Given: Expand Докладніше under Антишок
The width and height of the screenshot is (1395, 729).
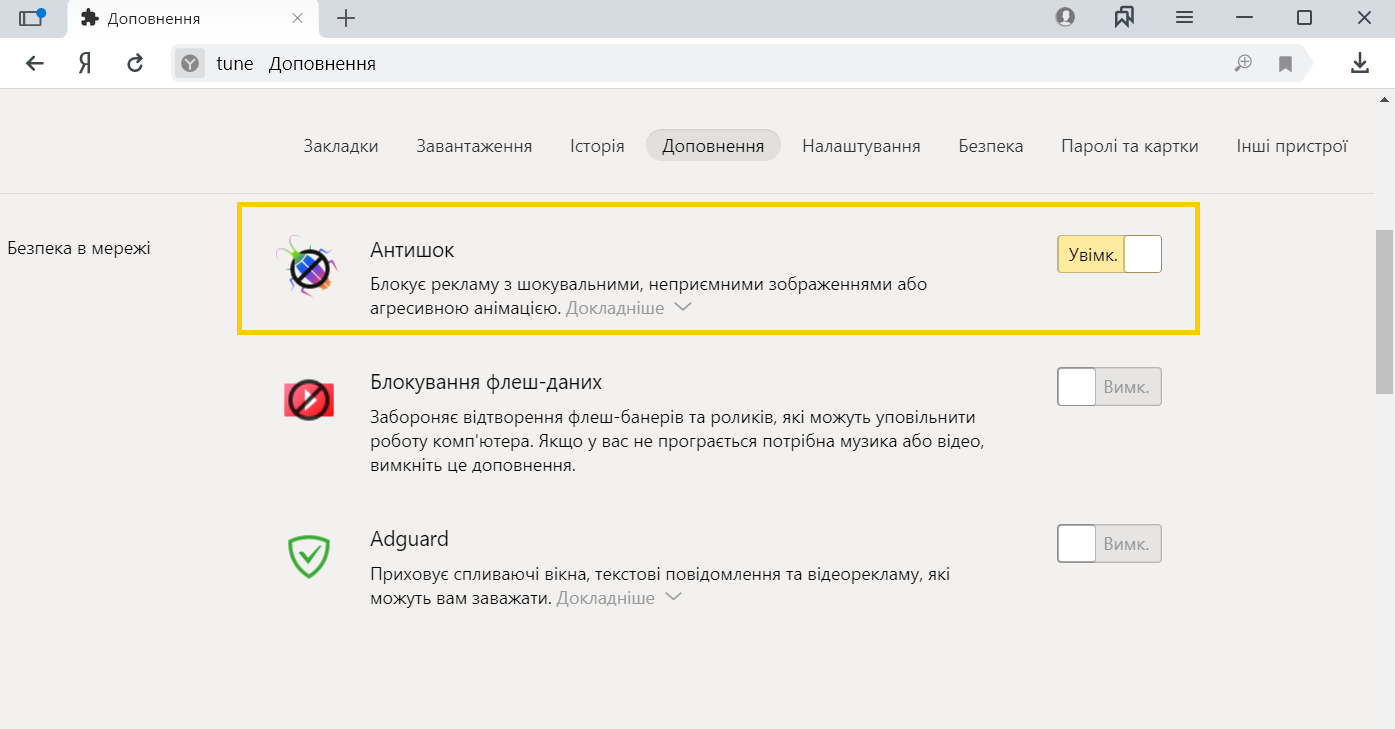Looking at the screenshot, I should pos(628,308).
